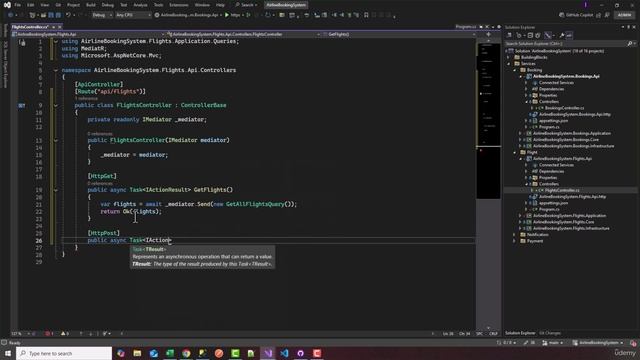Open the Debug menu
640x360 pixels.
point(107,5)
